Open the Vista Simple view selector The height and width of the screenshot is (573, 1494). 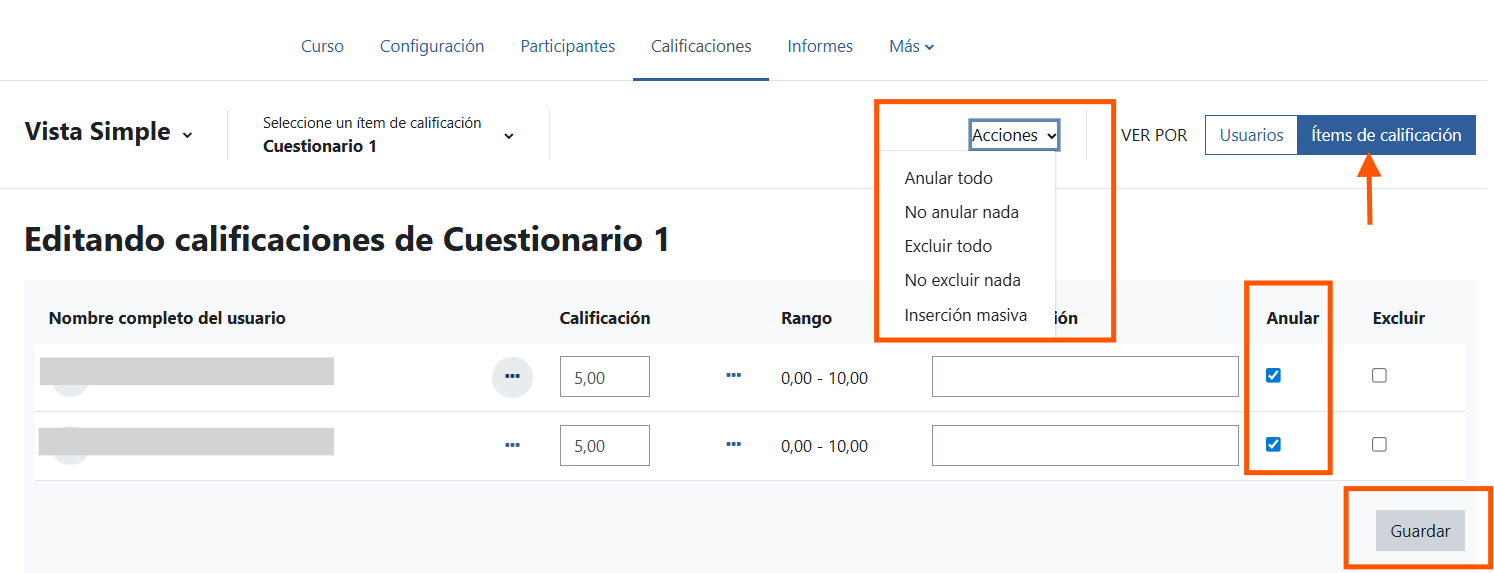[108, 133]
